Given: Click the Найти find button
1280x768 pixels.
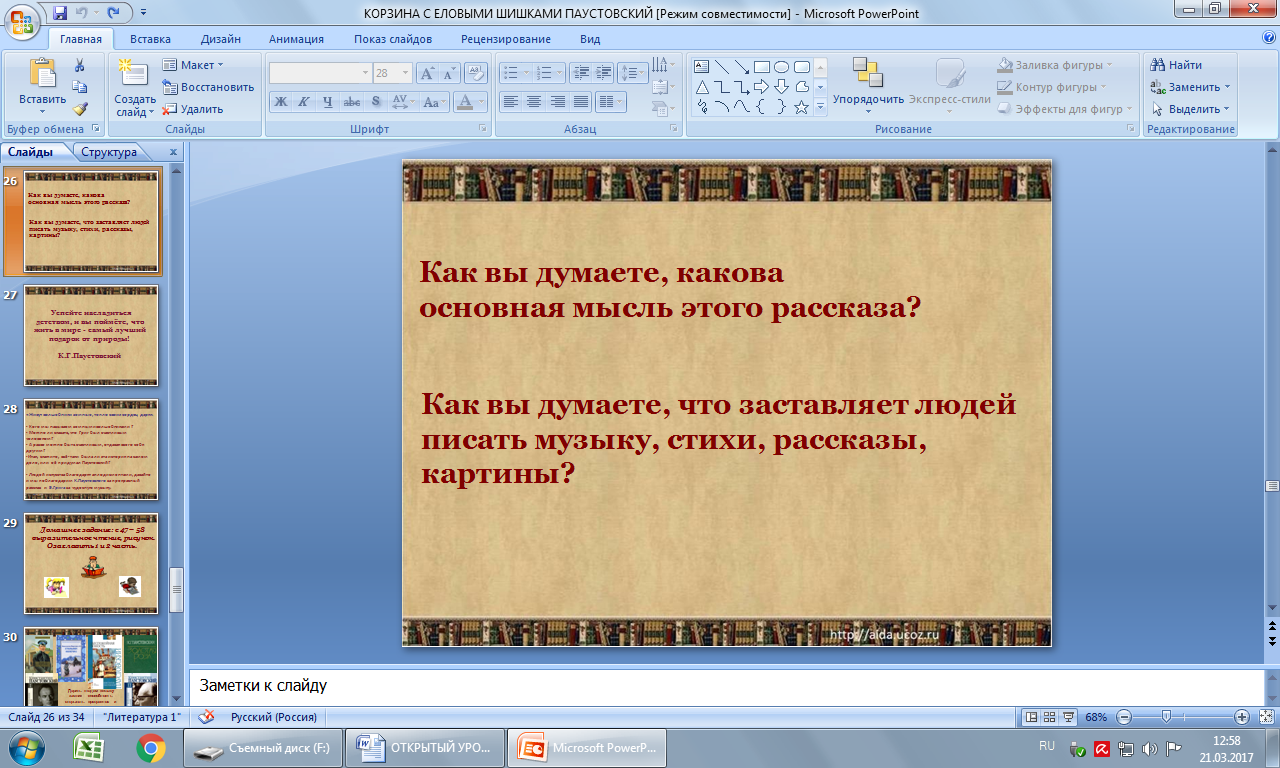Looking at the screenshot, I should 1177,65.
